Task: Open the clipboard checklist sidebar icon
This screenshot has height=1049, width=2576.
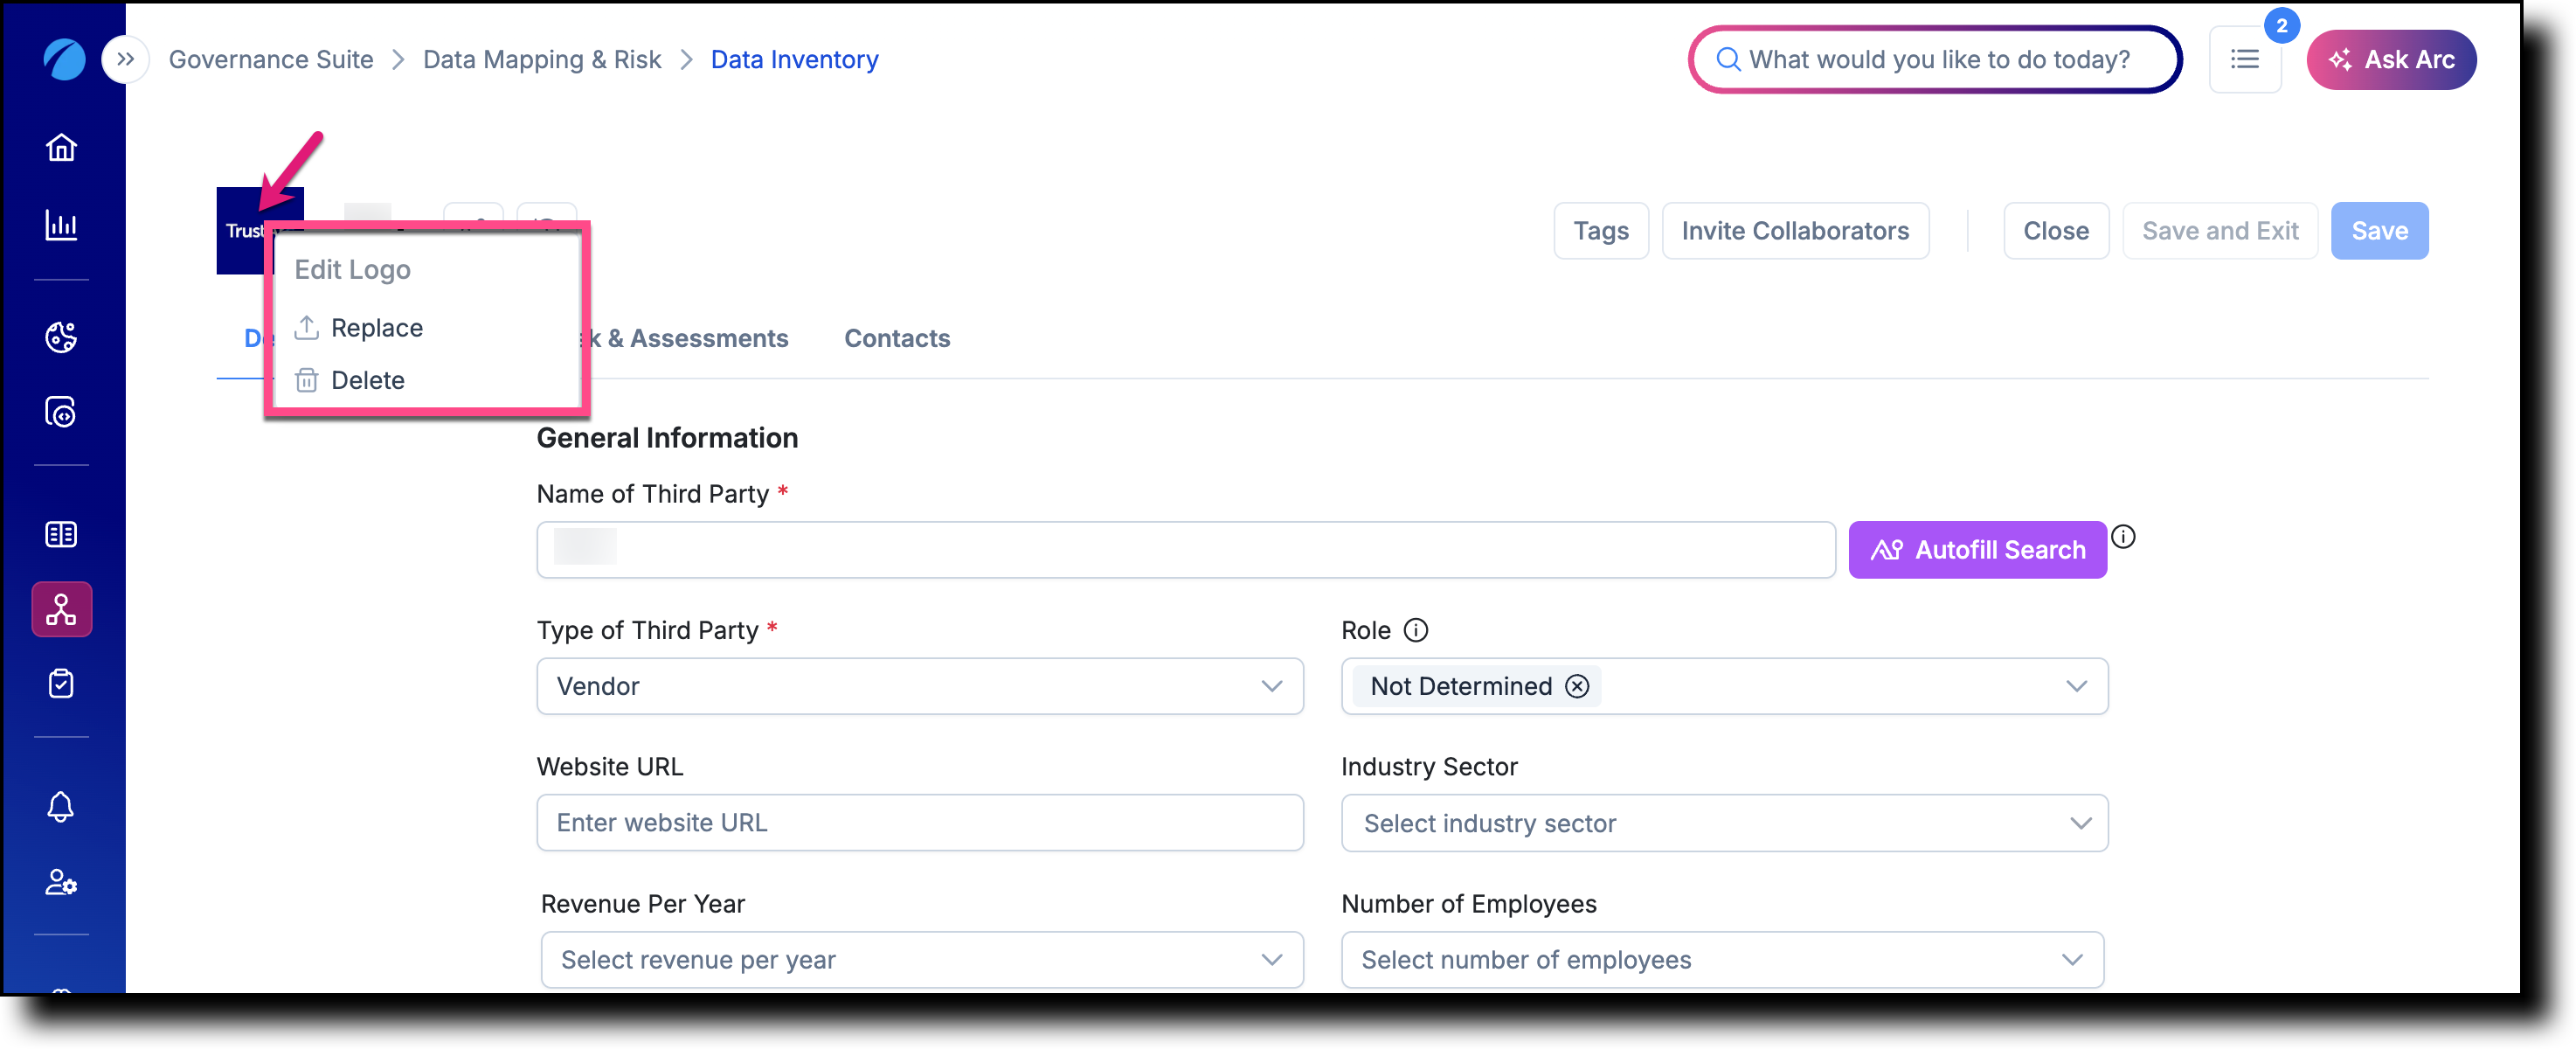Action: (61, 684)
